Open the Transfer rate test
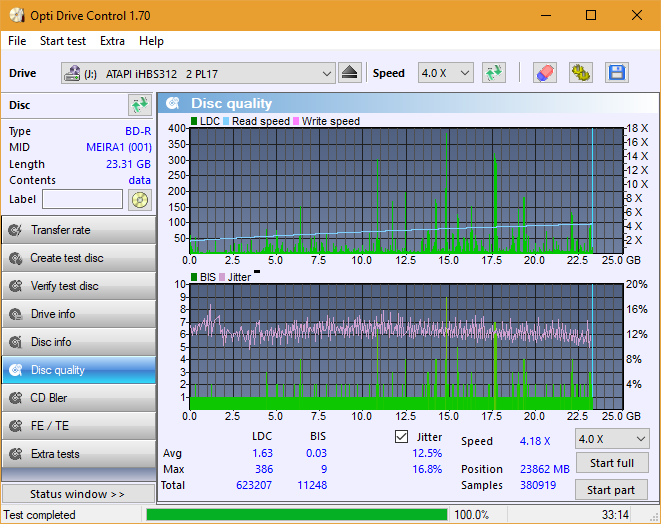This screenshot has width=661, height=524. pos(78,230)
